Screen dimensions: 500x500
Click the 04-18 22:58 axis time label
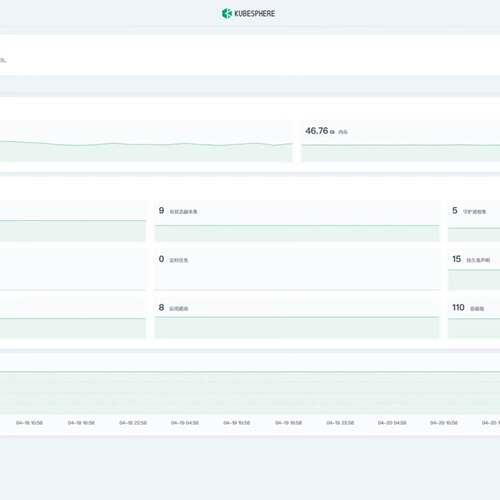pyautogui.click(x=133, y=423)
